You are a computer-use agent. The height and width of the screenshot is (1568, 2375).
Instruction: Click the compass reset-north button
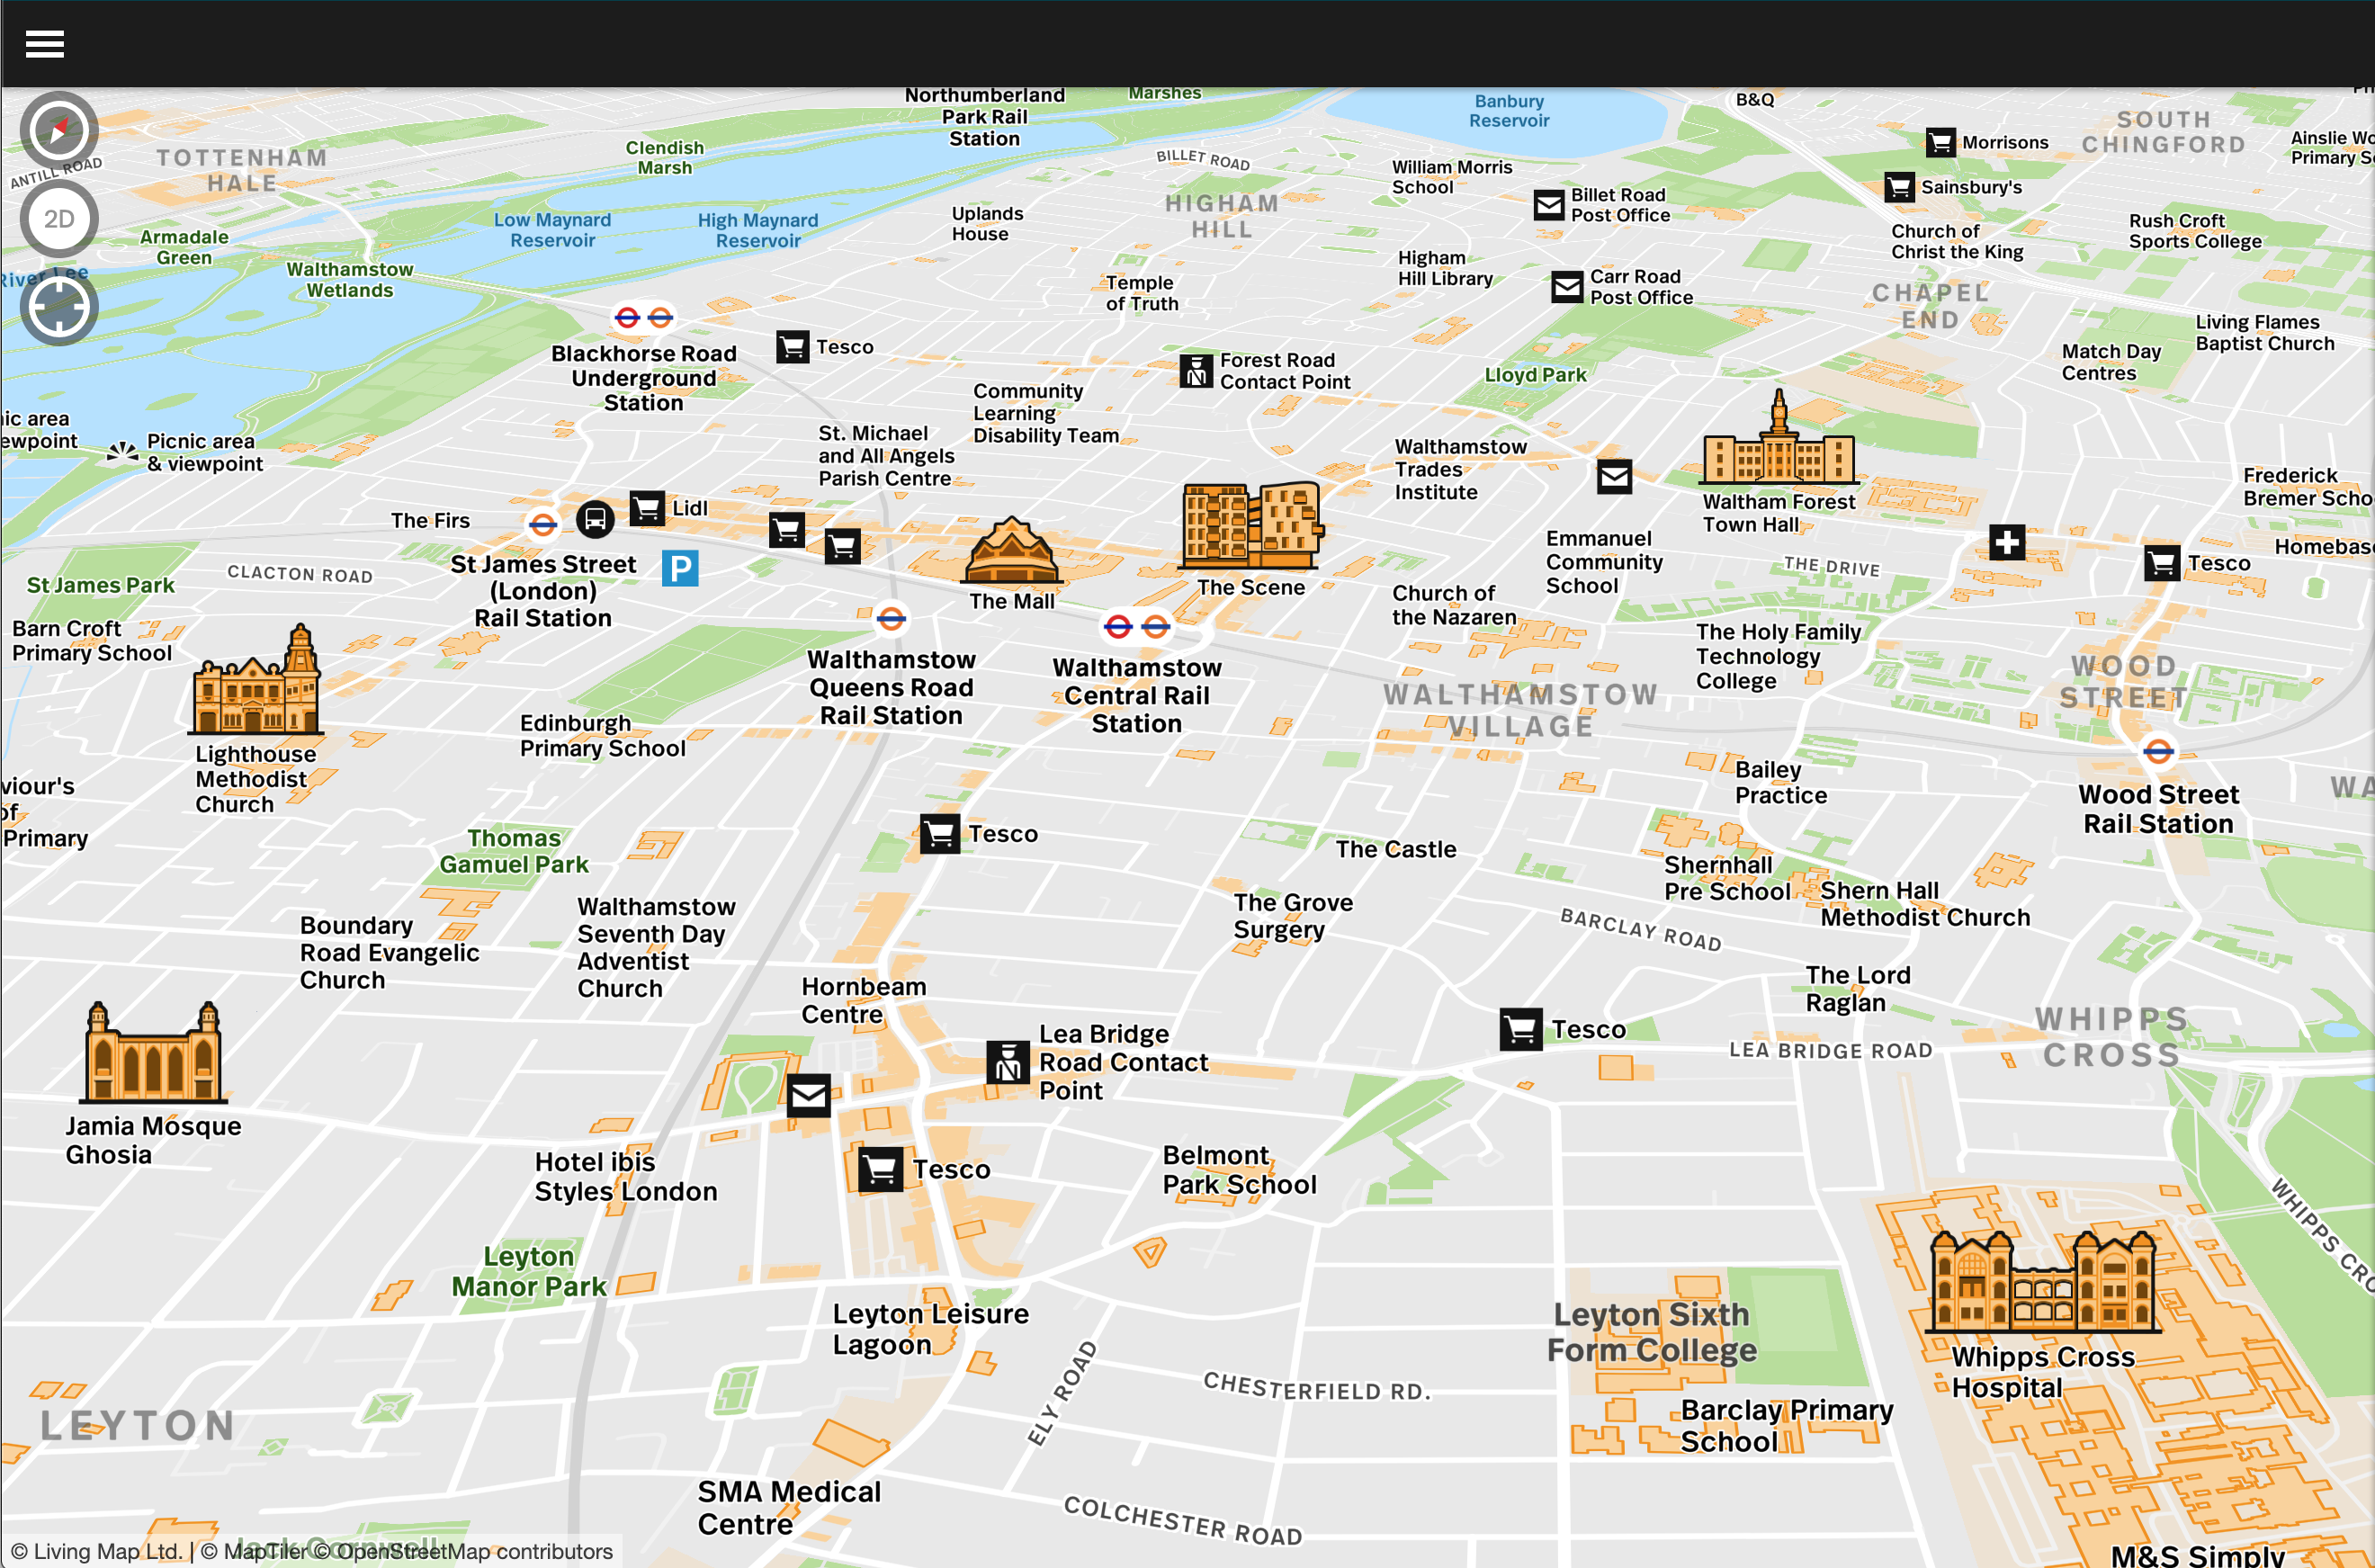point(59,130)
